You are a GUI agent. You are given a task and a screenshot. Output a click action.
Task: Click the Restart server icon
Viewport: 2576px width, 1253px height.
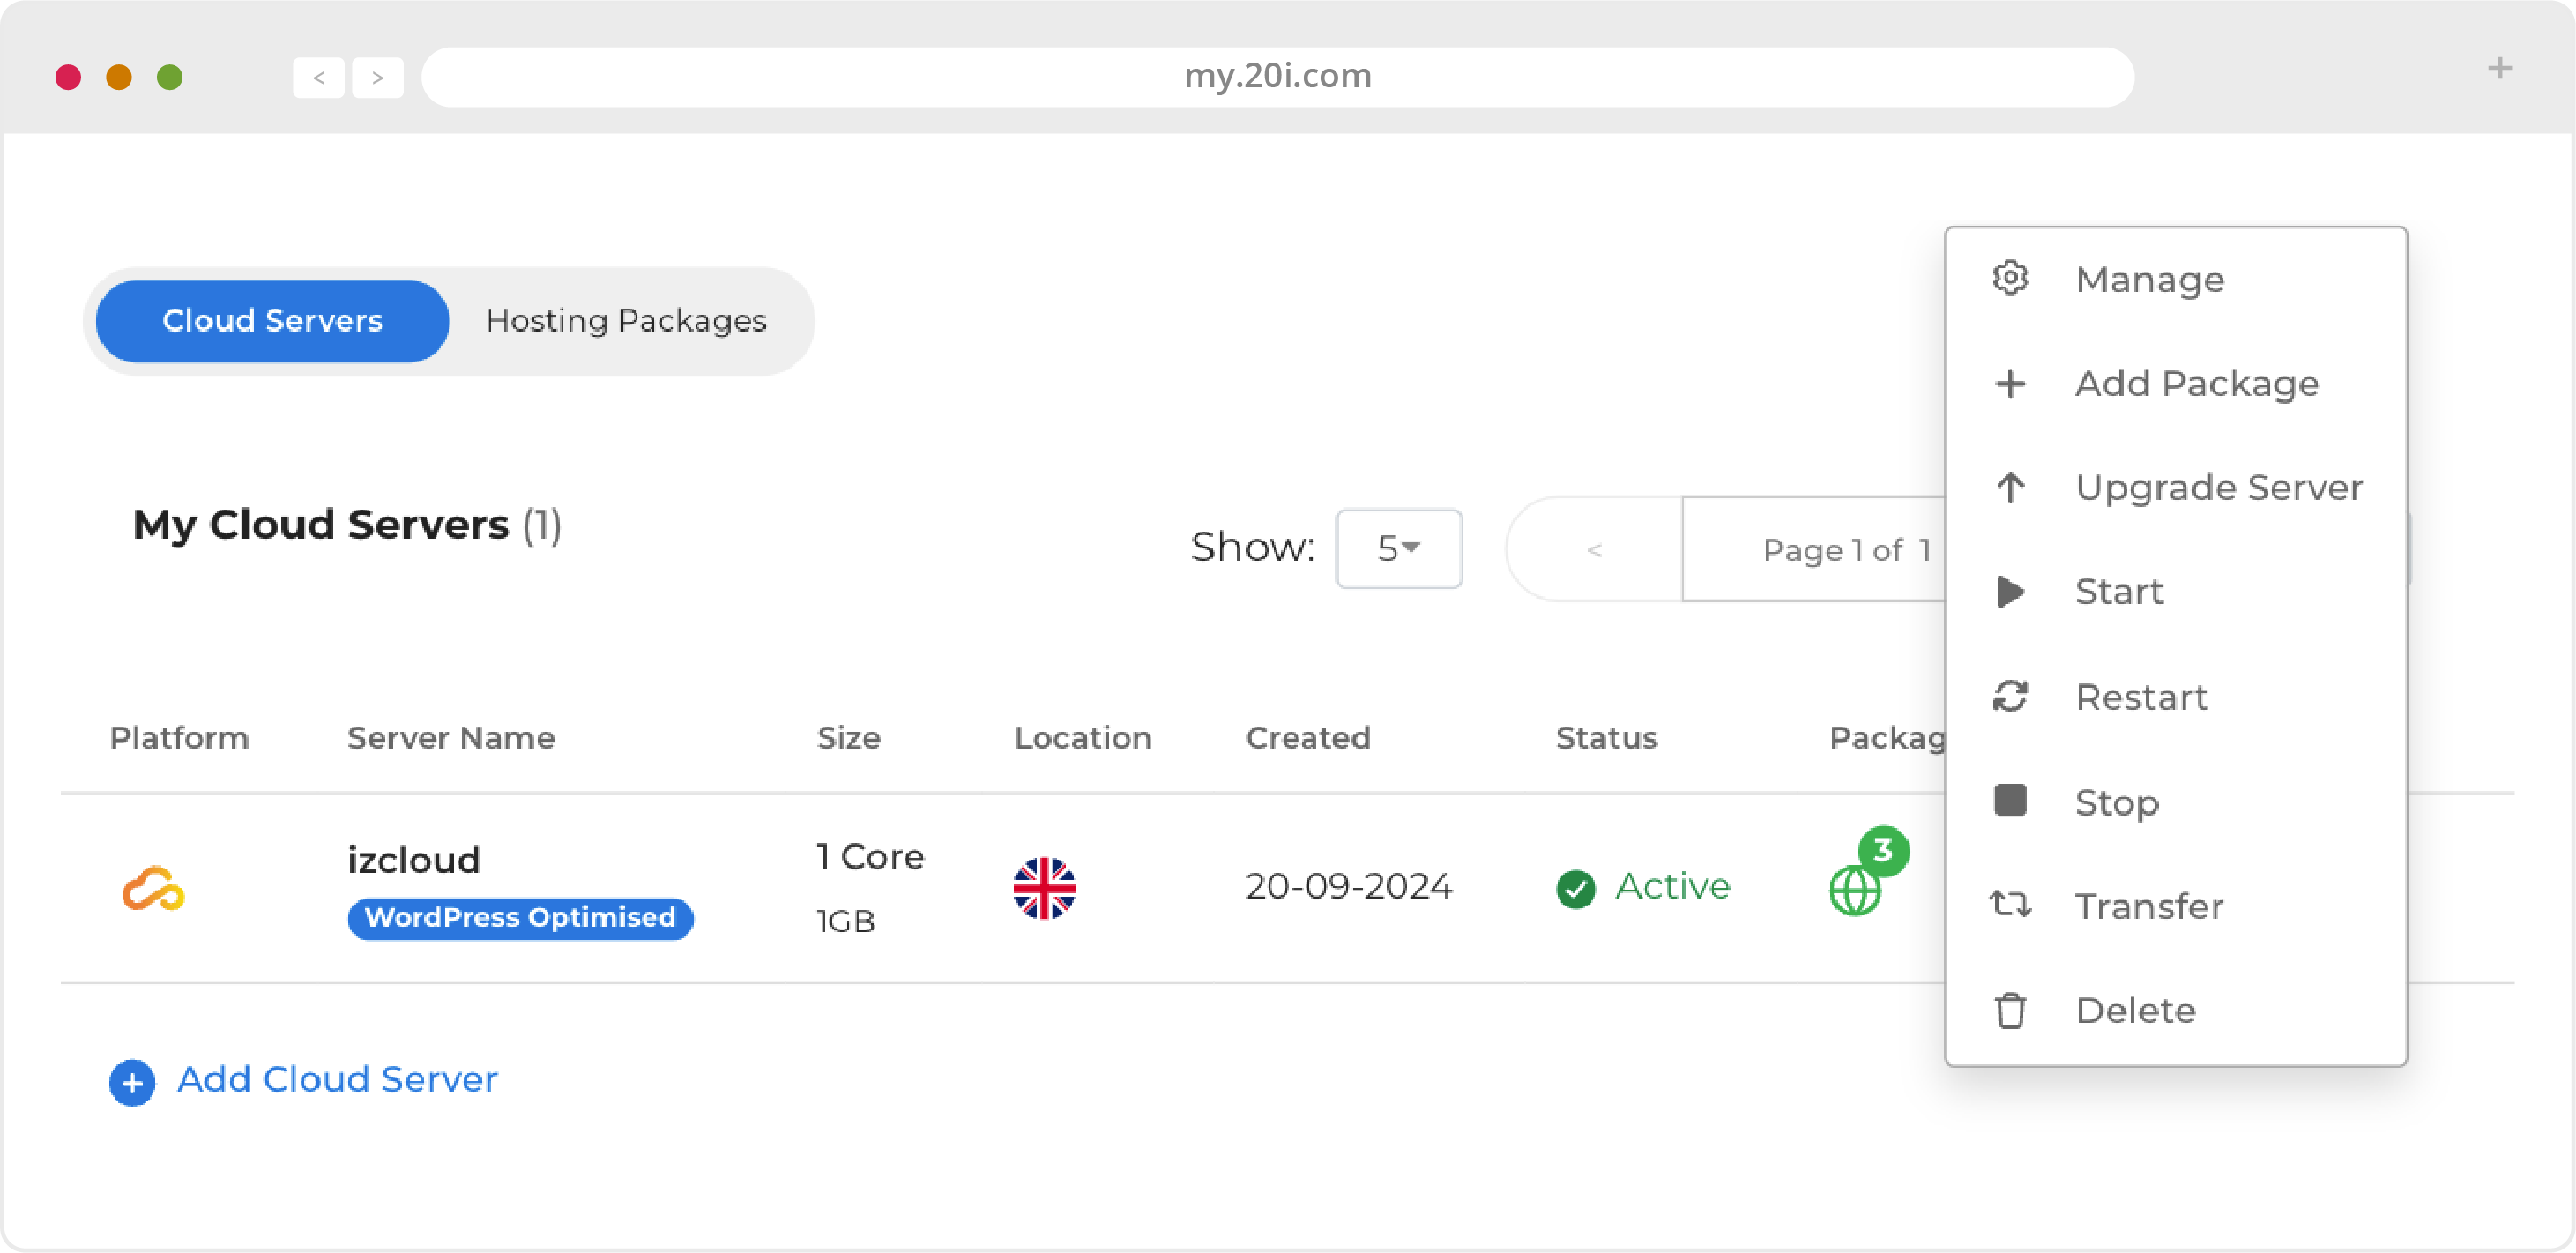[x=2011, y=697]
